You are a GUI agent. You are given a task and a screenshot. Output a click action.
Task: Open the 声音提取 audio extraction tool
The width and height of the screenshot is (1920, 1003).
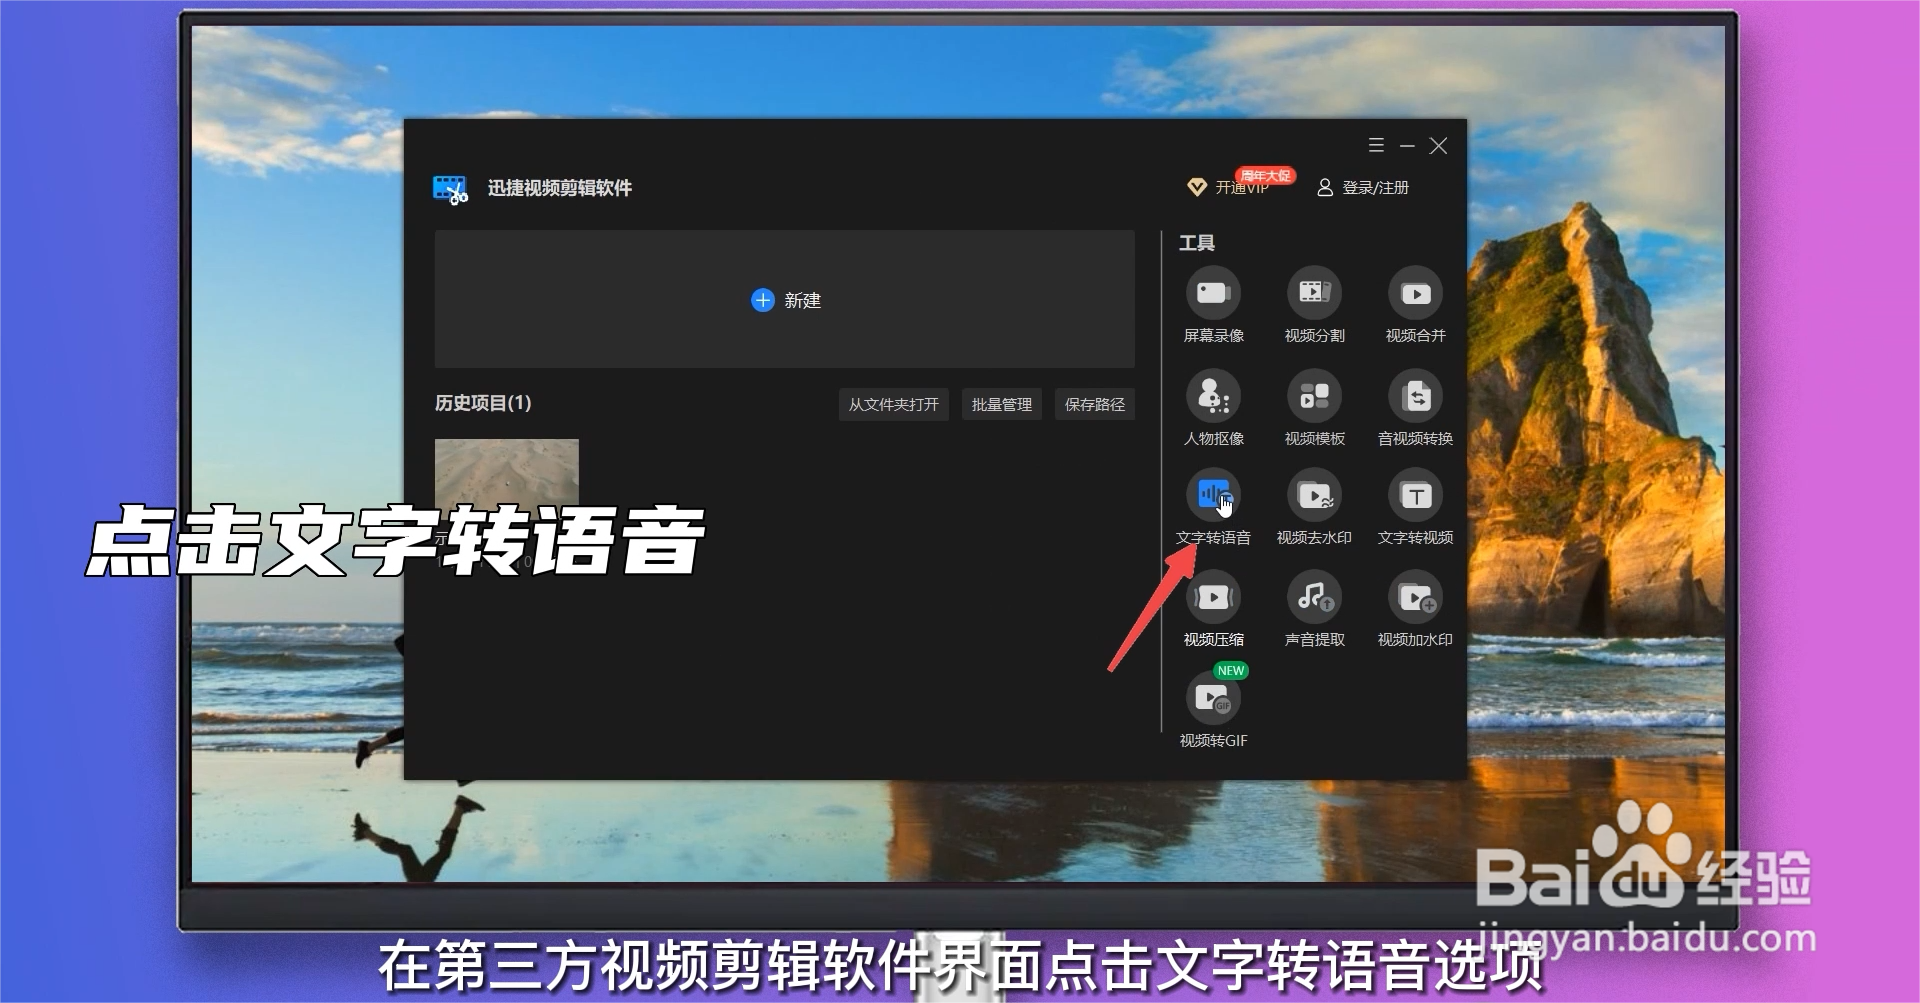(x=1313, y=596)
